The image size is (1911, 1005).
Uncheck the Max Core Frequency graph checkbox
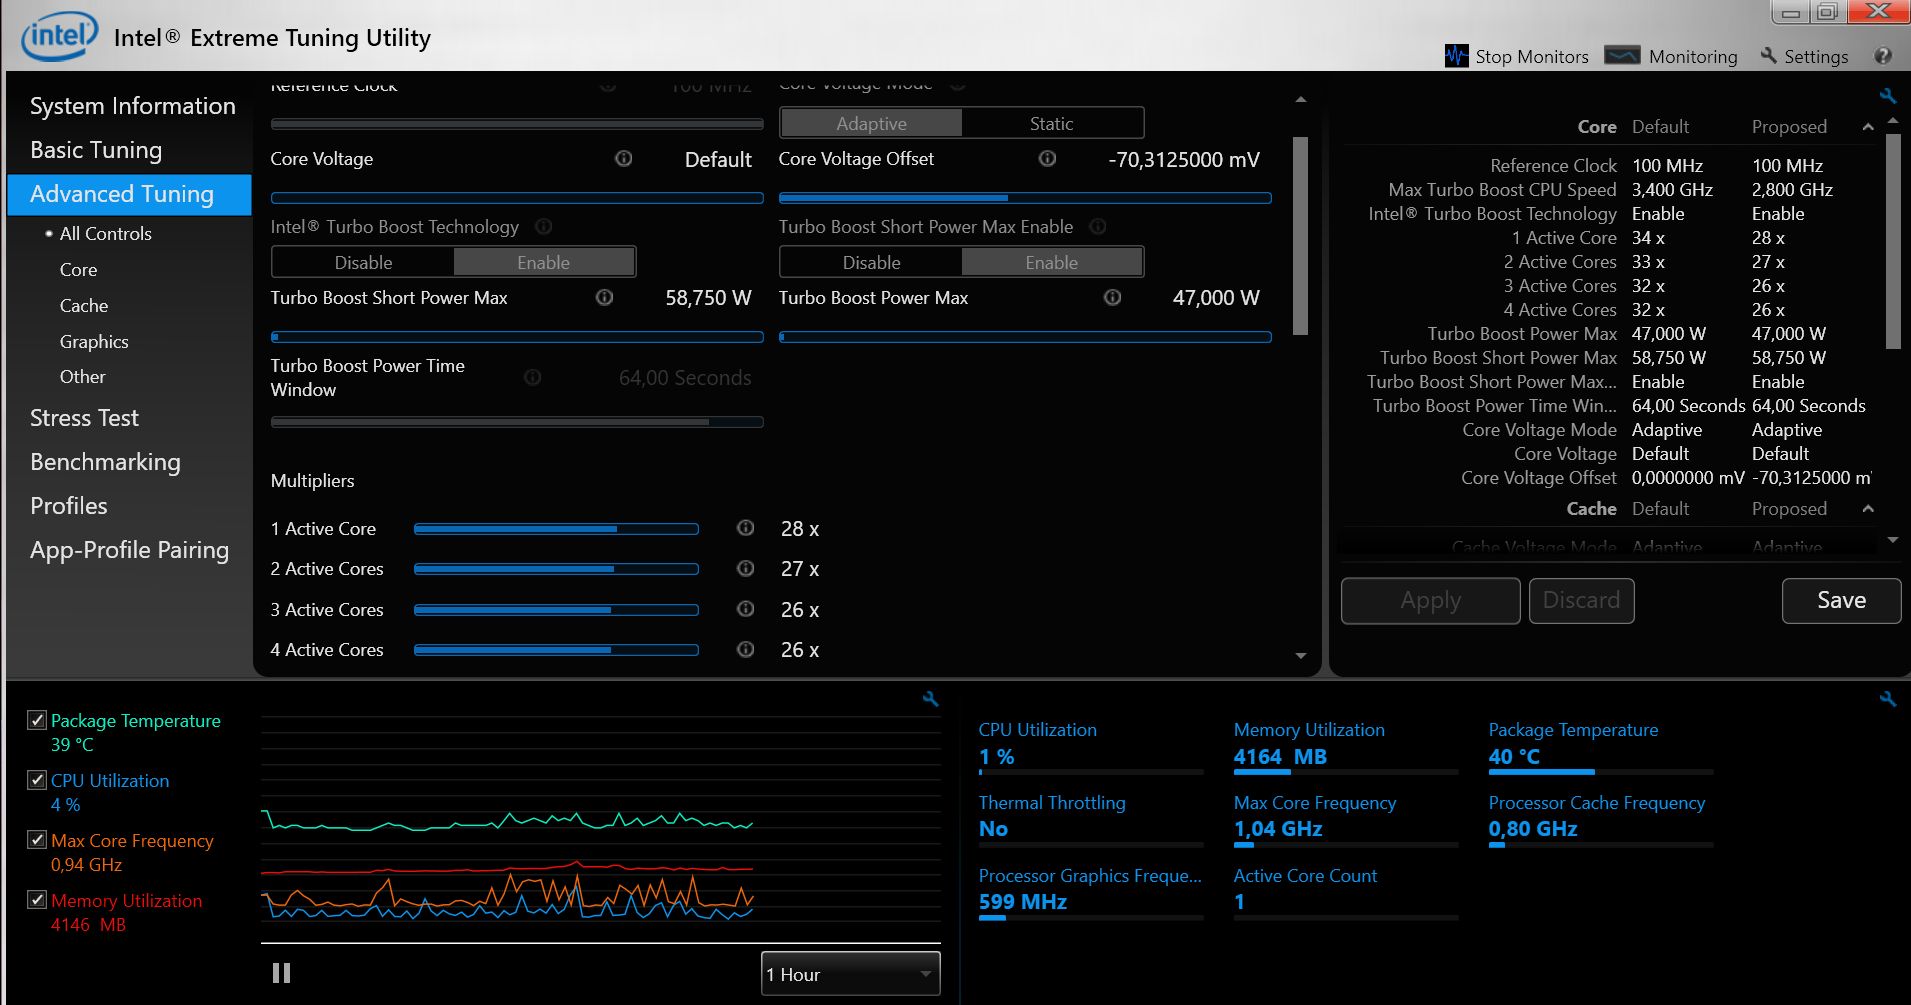(x=37, y=840)
